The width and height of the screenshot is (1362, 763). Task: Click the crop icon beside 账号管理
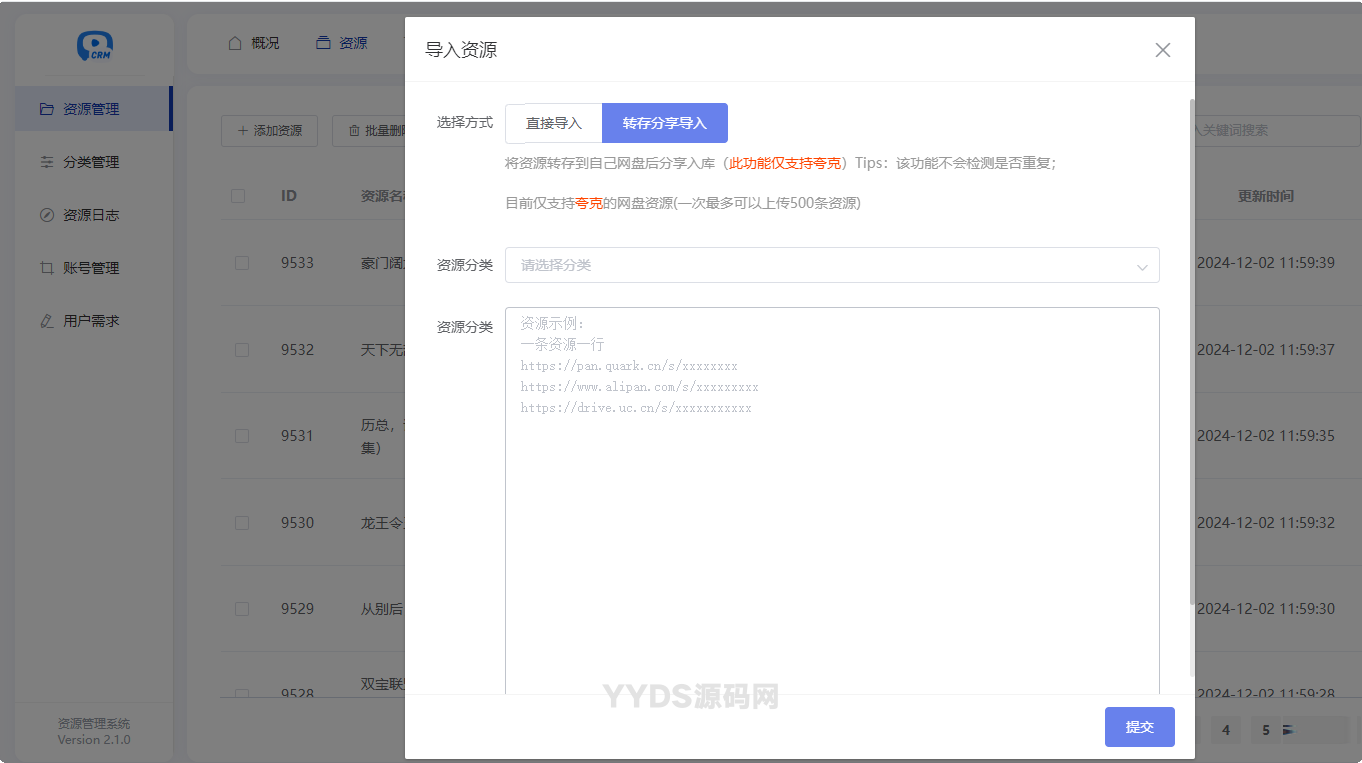pyautogui.click(x=46, y=268)
